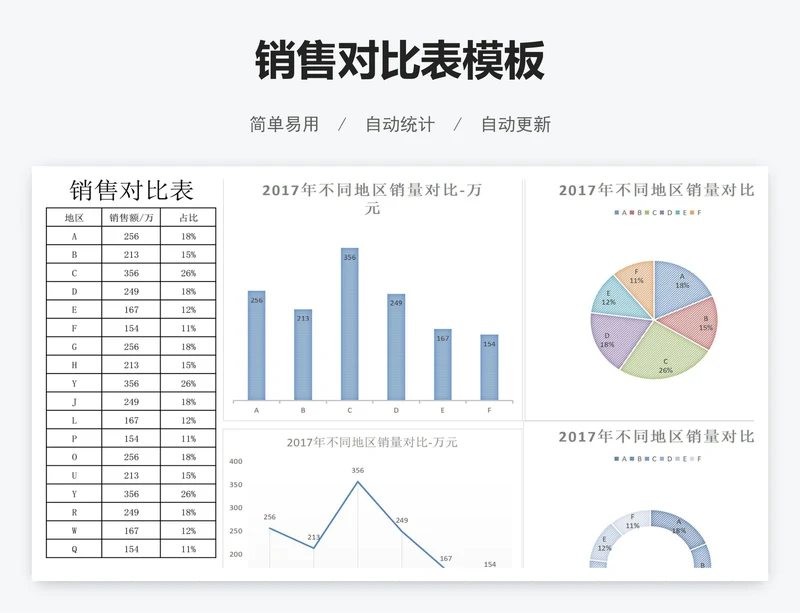Click the 18% share cell in row J

click(x=188, y=402)
